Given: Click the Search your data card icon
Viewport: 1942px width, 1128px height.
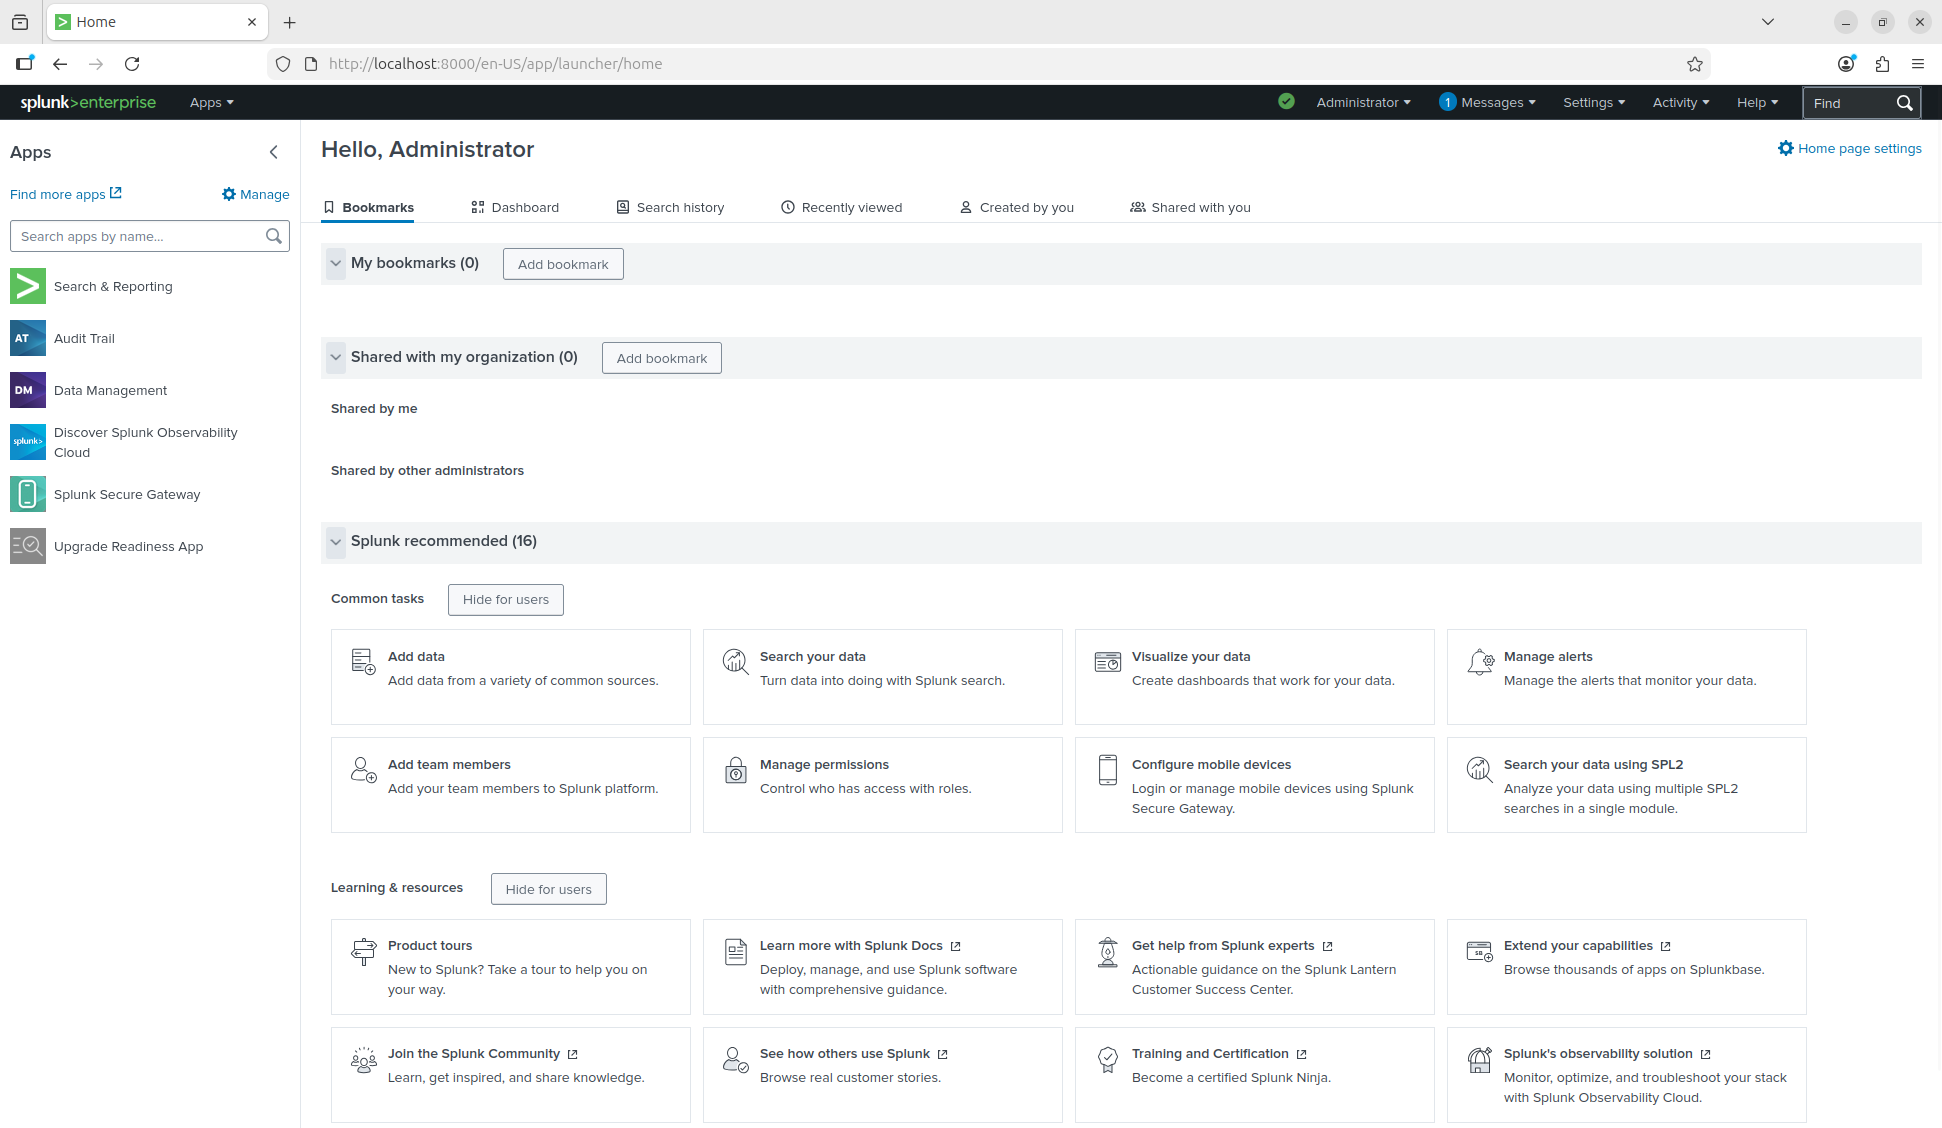Looking at the screenshot, I should pos(735,661).
